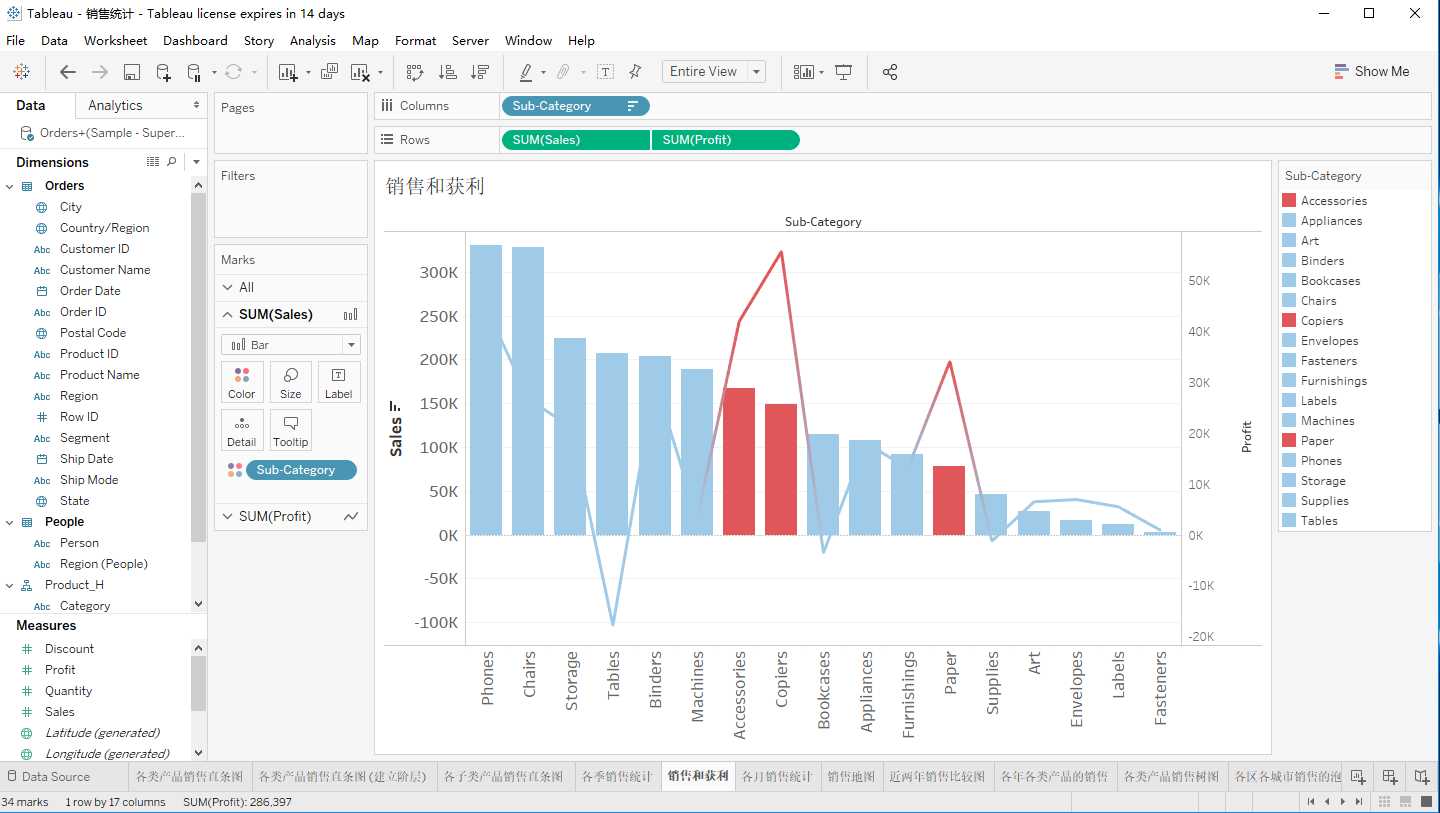The image size is (1440, 813).
Task: Click the Accessories red legend swatch
Action: (x=1289, y=201)
